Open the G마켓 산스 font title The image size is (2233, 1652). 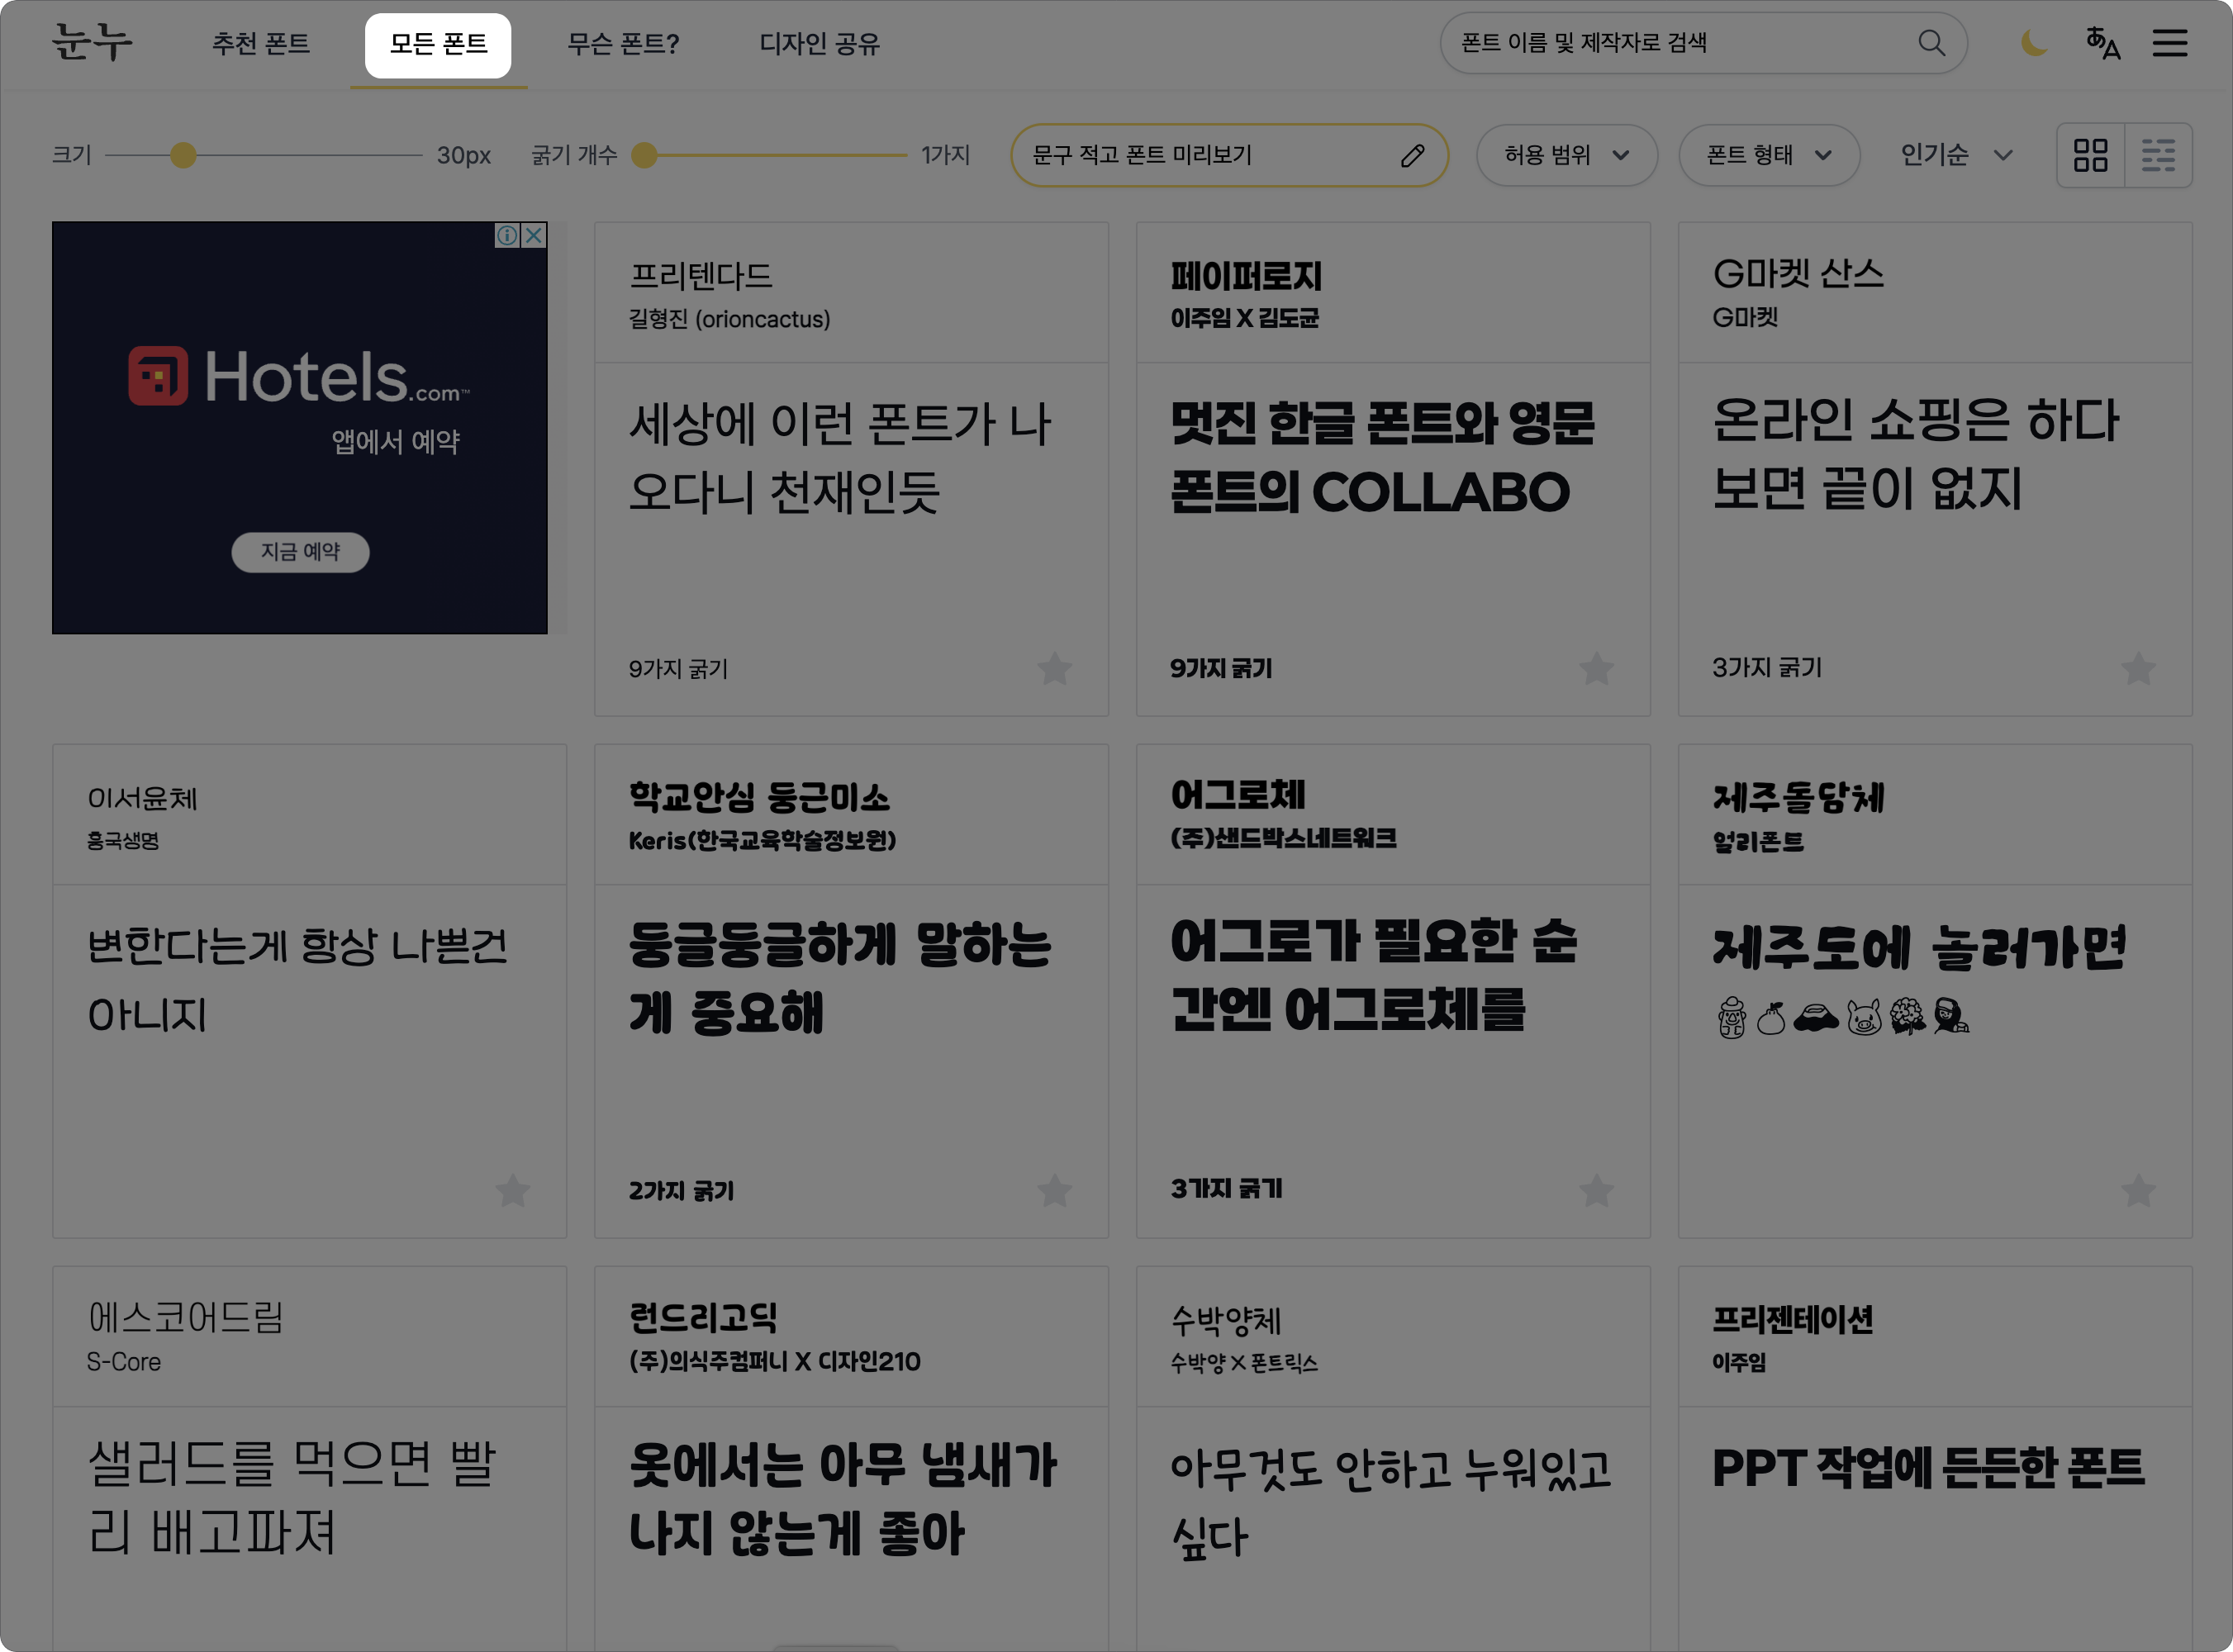coord(1798,273)
